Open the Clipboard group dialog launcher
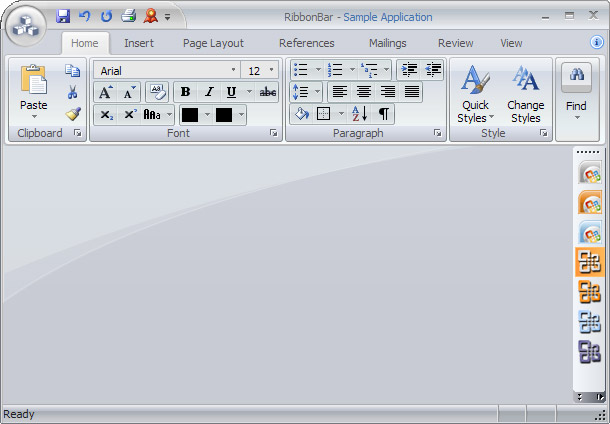The image size is (610, 424). click(78, 133)
